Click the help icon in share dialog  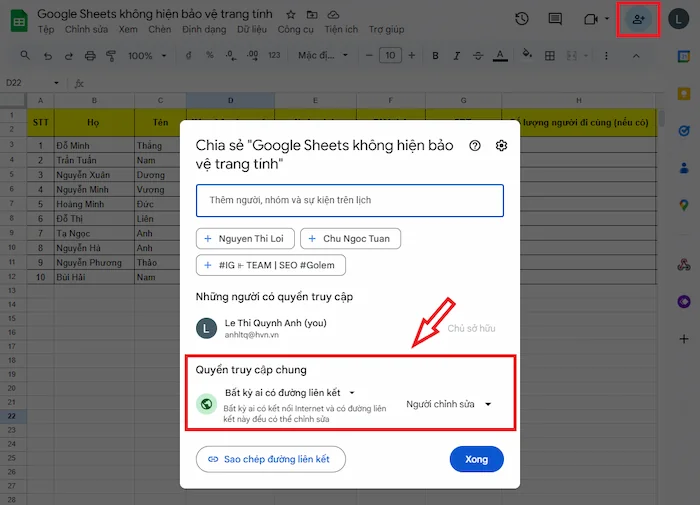[x=475, y=145]
